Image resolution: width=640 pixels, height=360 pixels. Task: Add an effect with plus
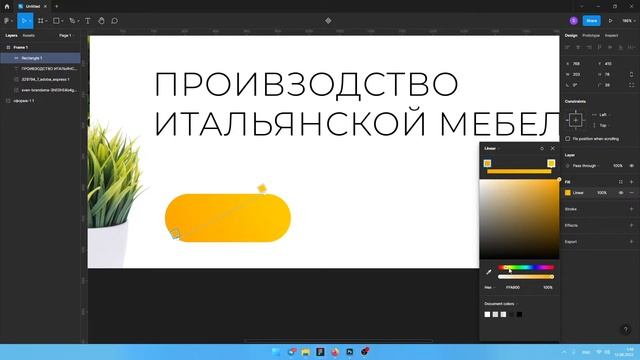tap(631, 225)
